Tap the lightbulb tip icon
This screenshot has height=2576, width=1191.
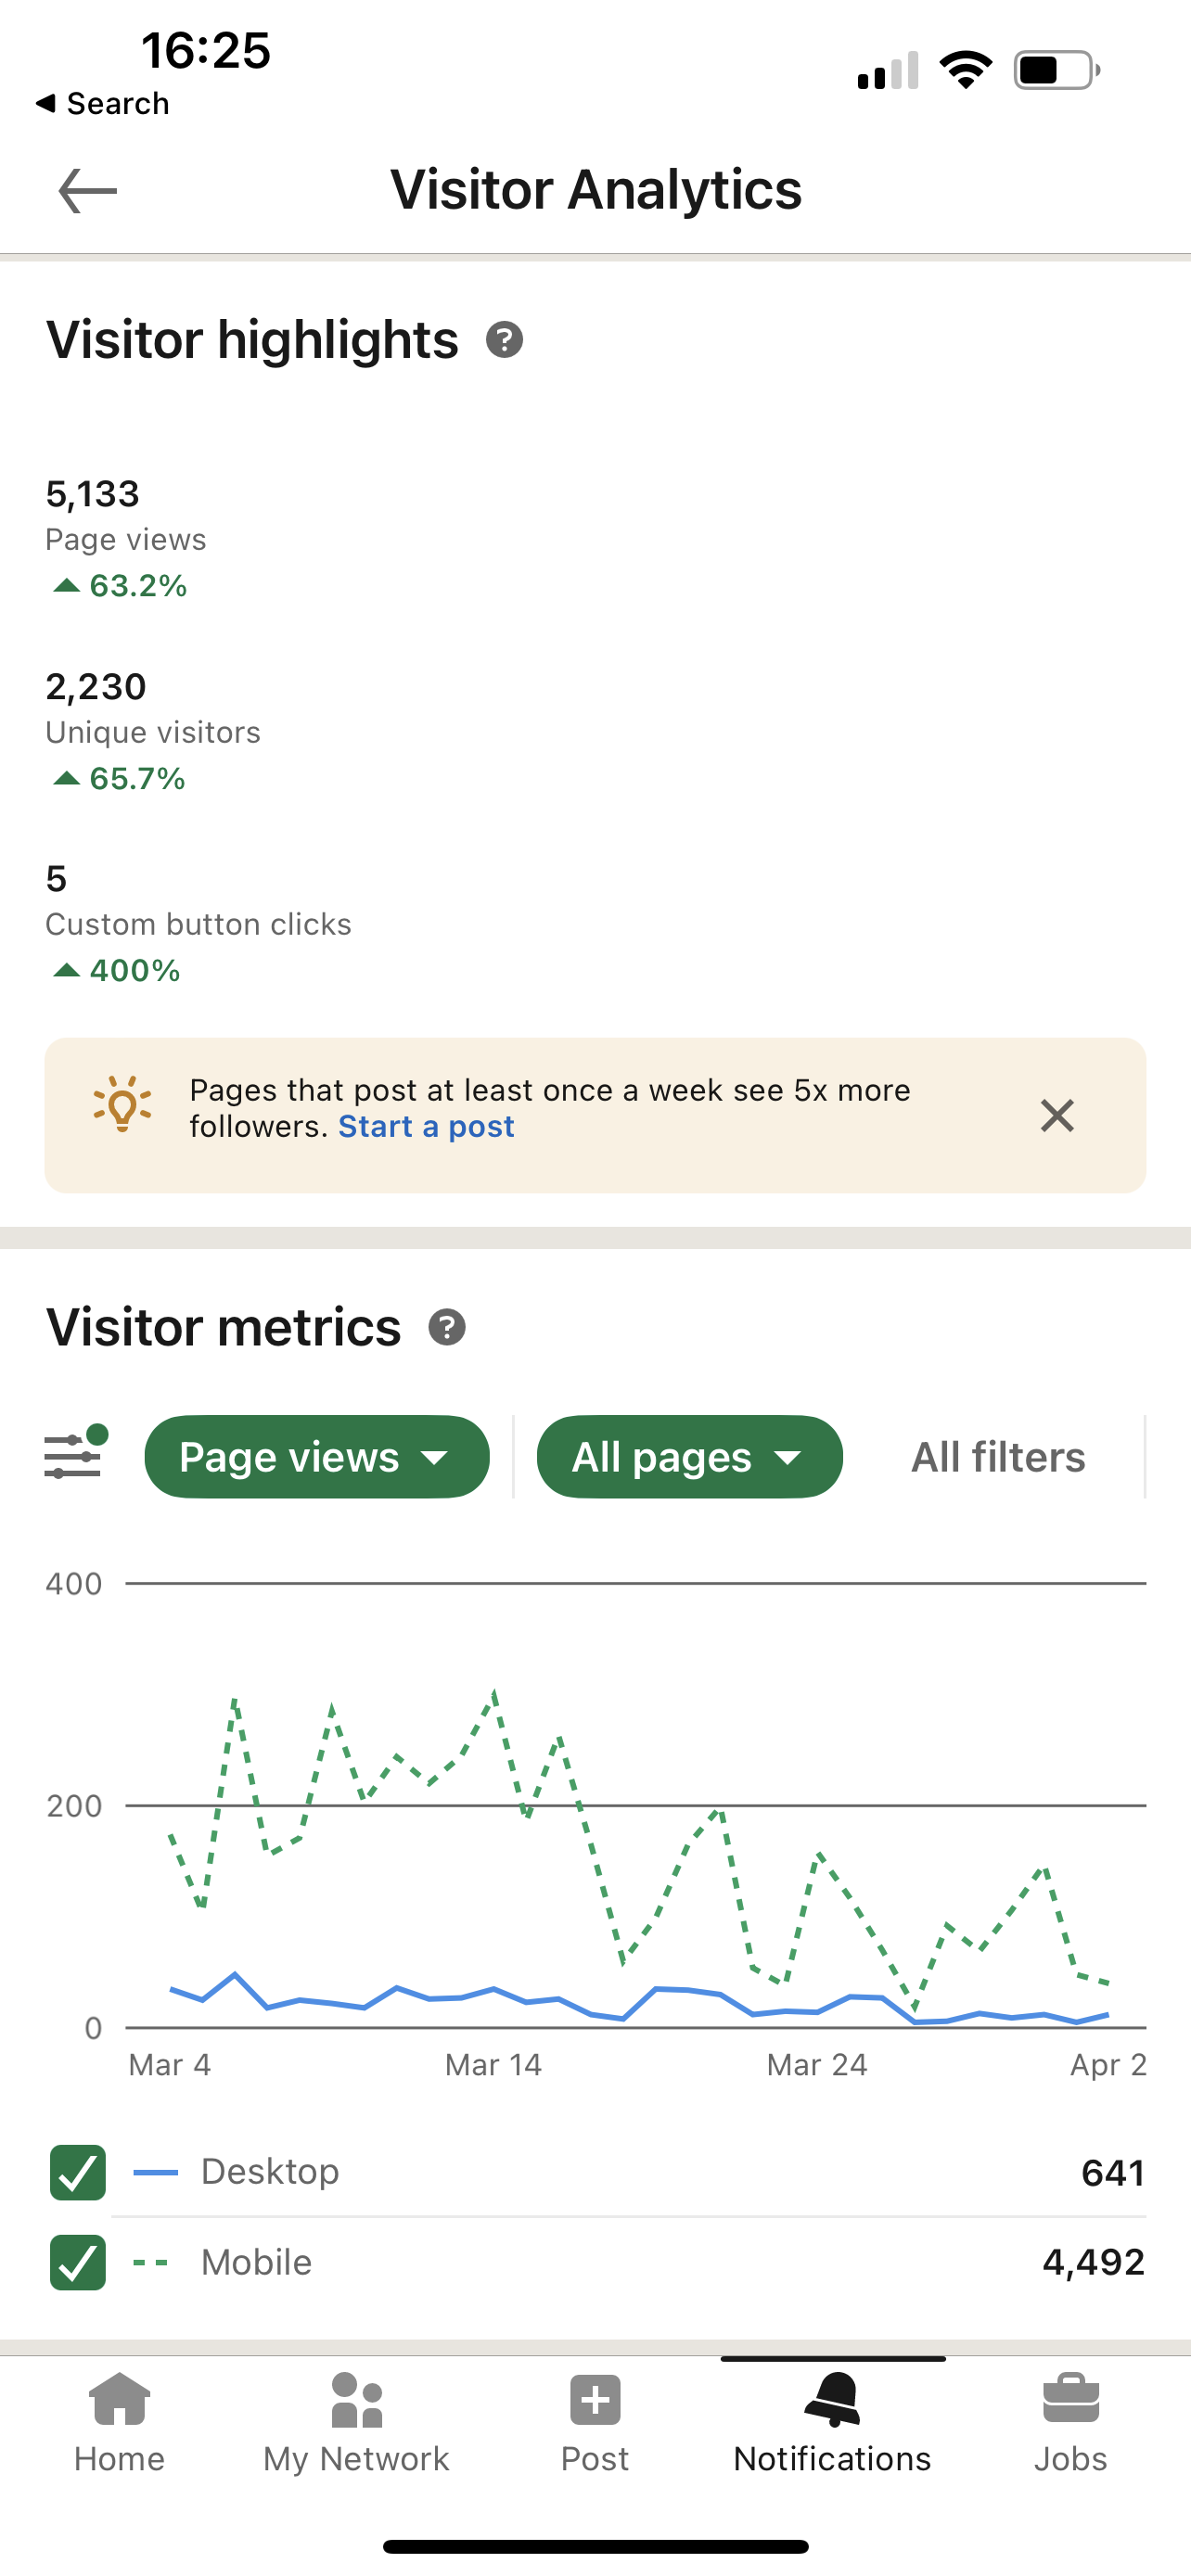coord(122,1106)
